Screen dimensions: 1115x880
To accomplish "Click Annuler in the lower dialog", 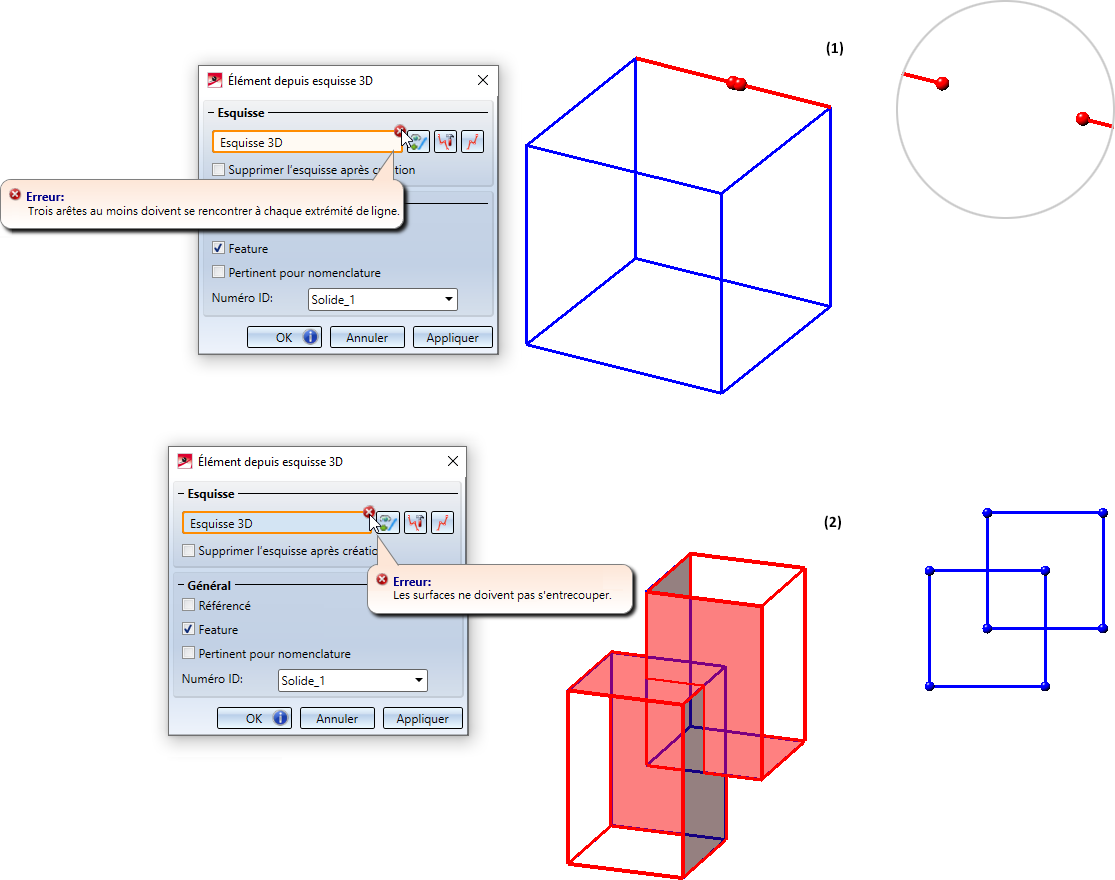I will pos(337,718).
